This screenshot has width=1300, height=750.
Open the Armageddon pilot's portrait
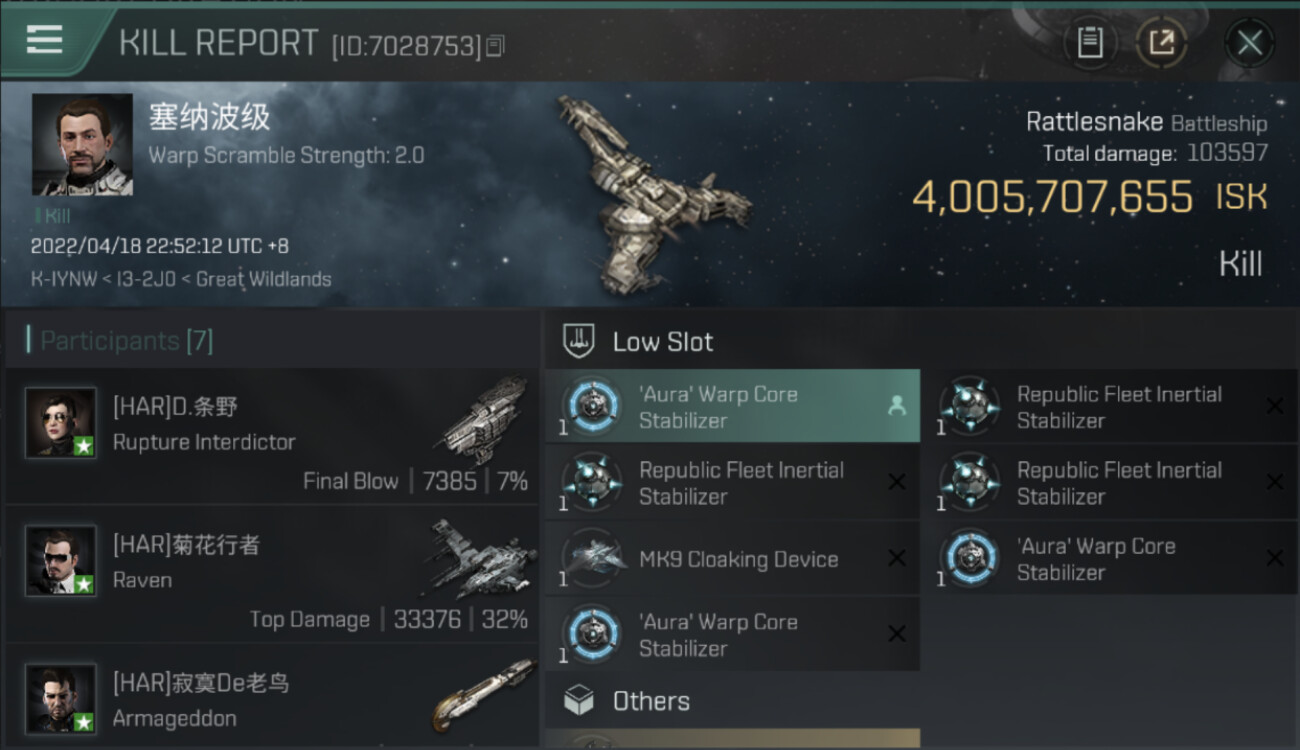(61, 698)
